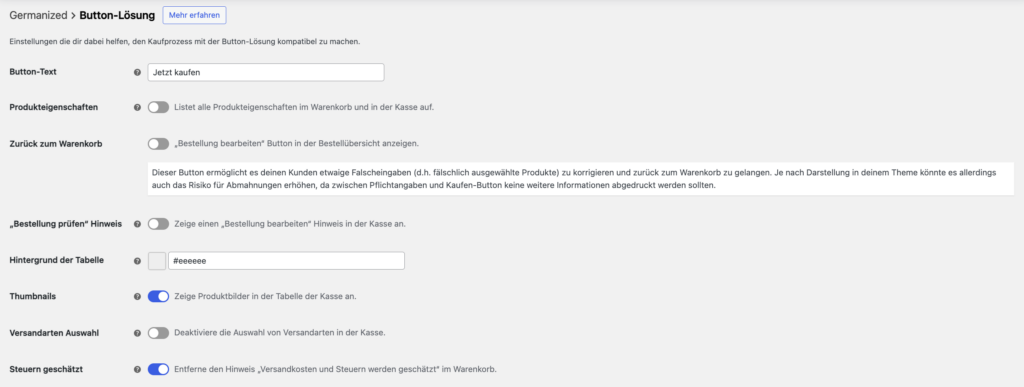The image size is (1024, 387).
Task: Show help icon for Thumbnails
Action: (x=137, y=296)
